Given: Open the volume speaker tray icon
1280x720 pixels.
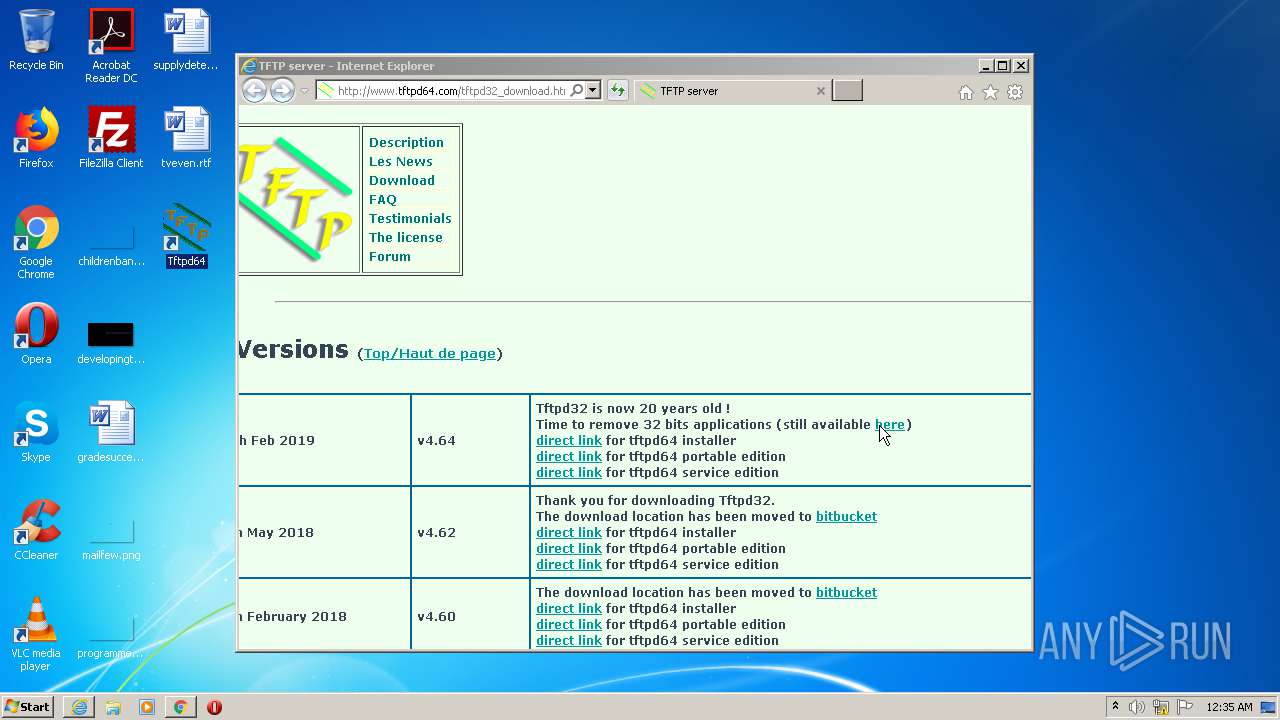Looking at the screenshot, I should pyautogui.click(x=1137, y=707).
